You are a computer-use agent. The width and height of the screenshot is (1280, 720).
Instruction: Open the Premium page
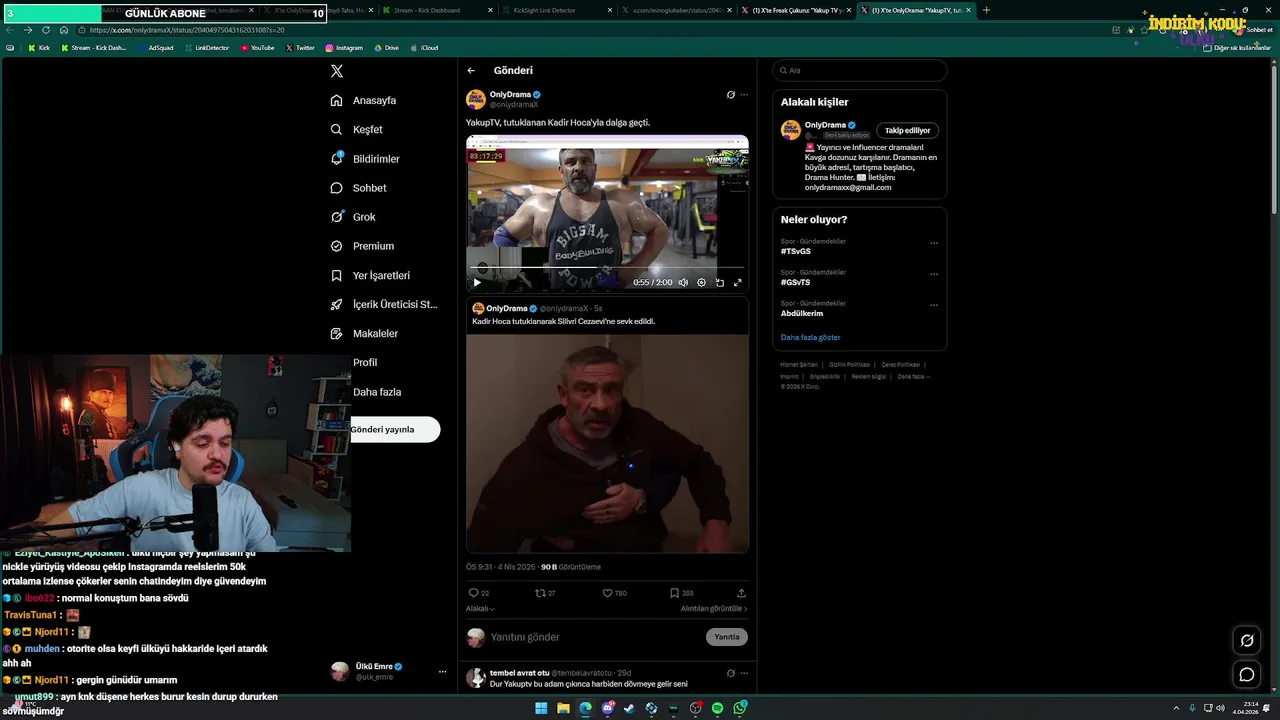[x=362, y=246]
